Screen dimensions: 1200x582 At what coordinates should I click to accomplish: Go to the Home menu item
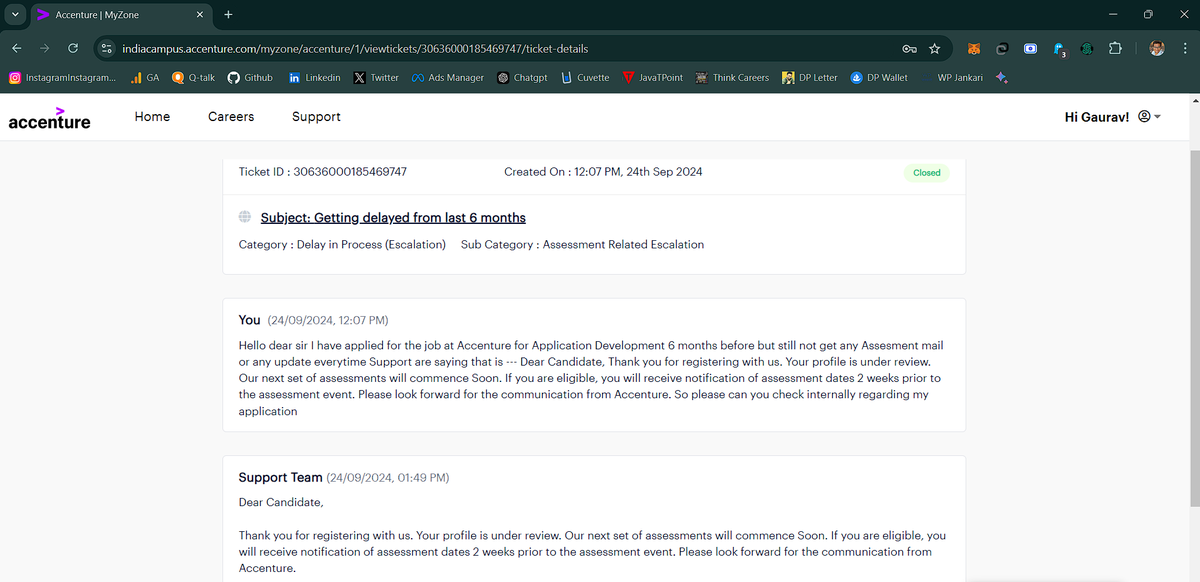click(x=152, y=117)
